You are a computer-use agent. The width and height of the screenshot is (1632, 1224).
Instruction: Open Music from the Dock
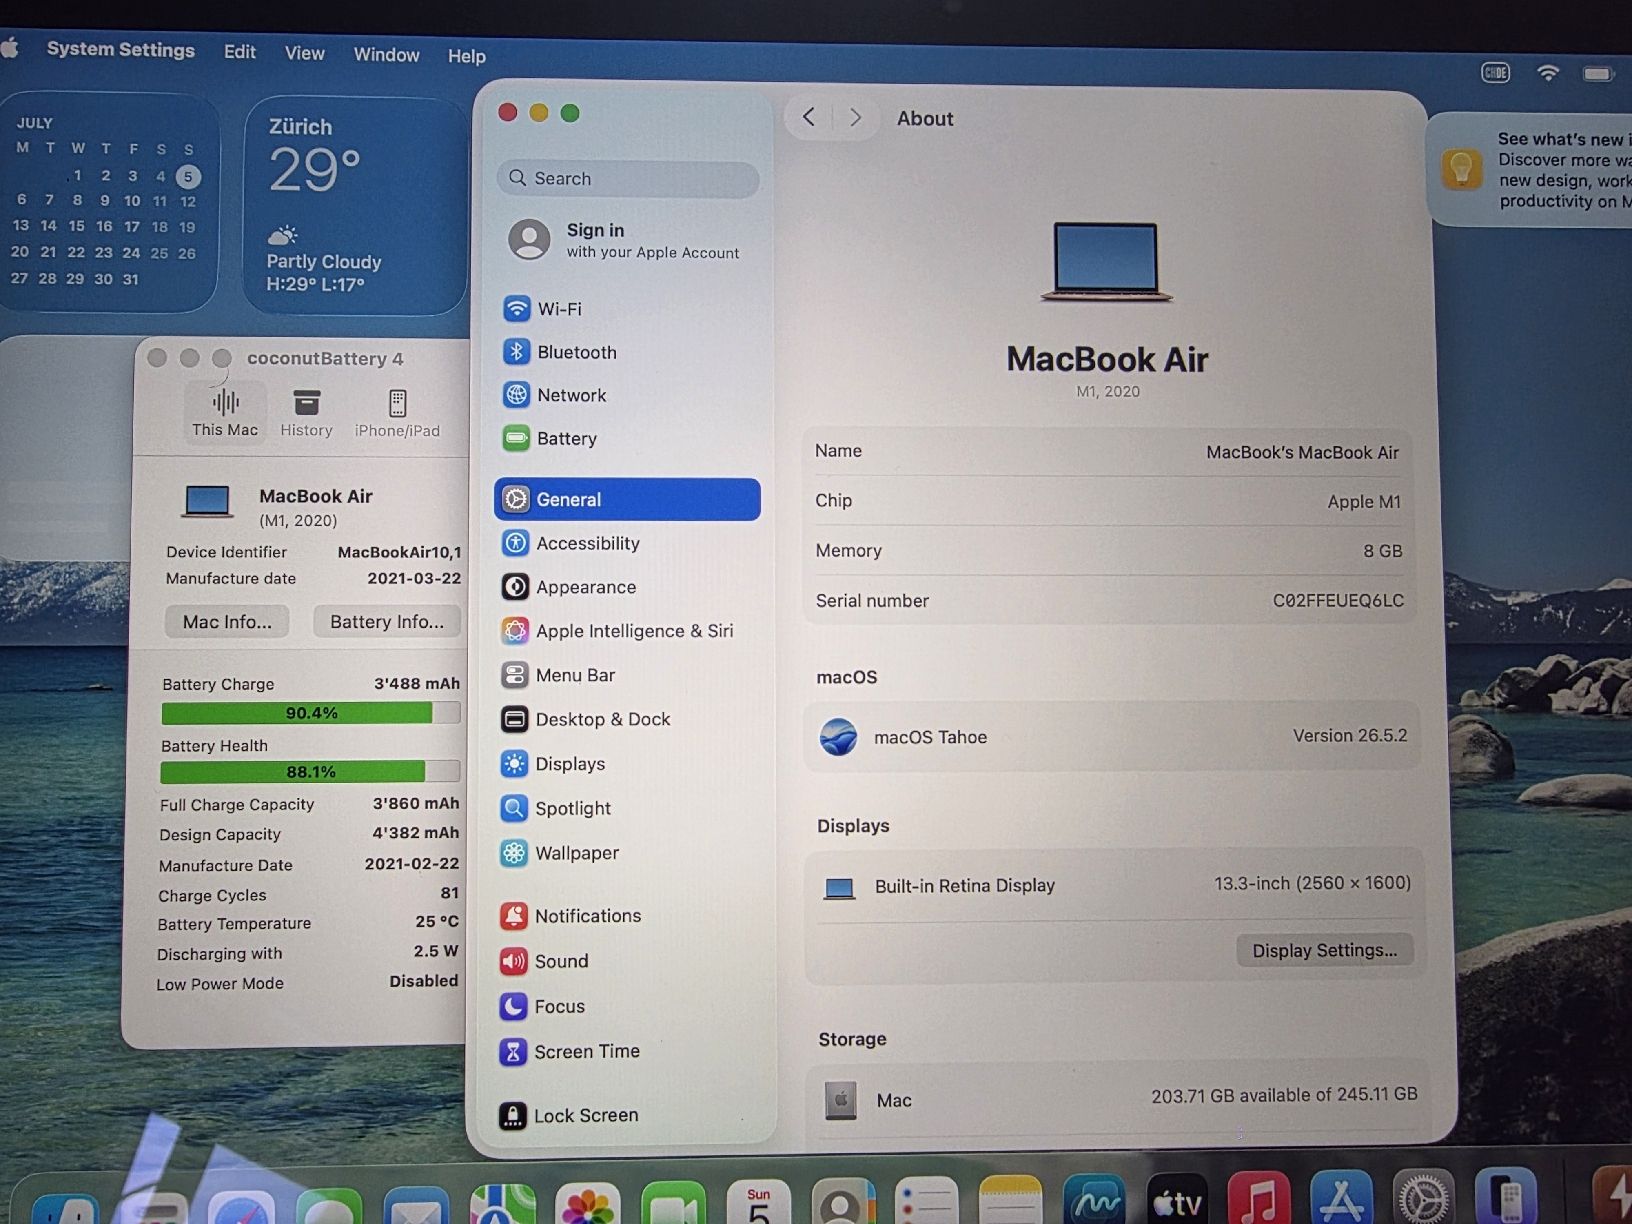pyautogui.click(x=1259, y=1199)
